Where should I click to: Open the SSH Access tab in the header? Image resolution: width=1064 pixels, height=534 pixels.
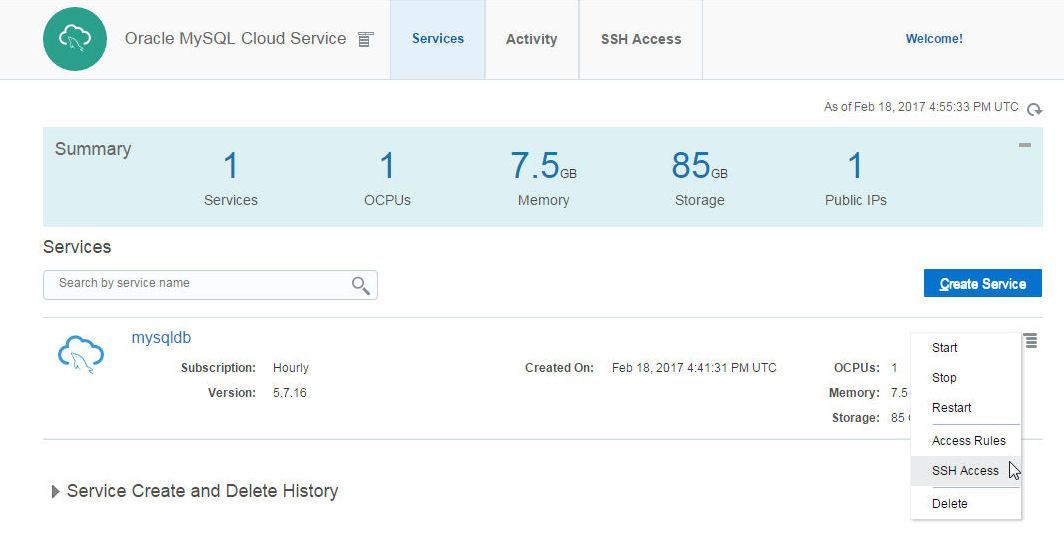point(641,39)
